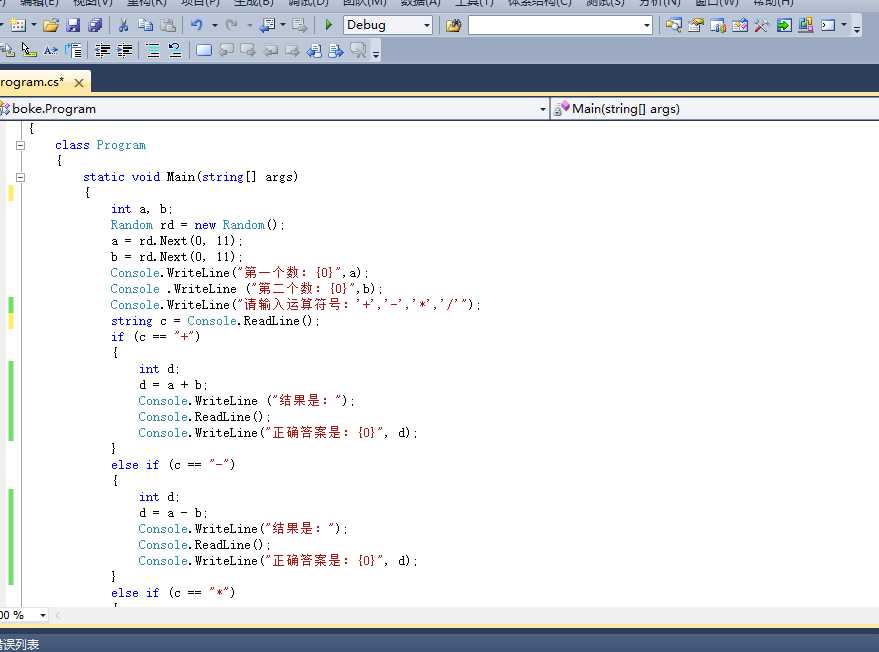
Task: Open the 错误列表 error list panel tab
Action: click(20, 644)
